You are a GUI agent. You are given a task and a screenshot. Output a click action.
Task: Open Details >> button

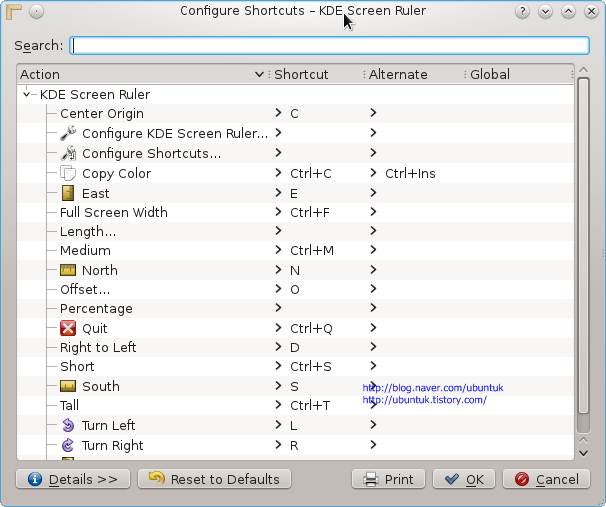click(x=73, y=479)
